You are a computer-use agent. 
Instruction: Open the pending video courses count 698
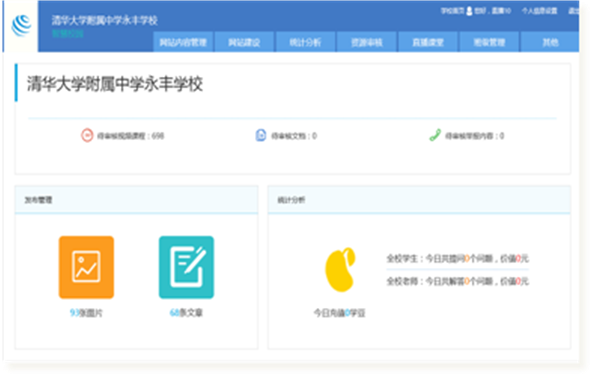[x=130, y=136]
